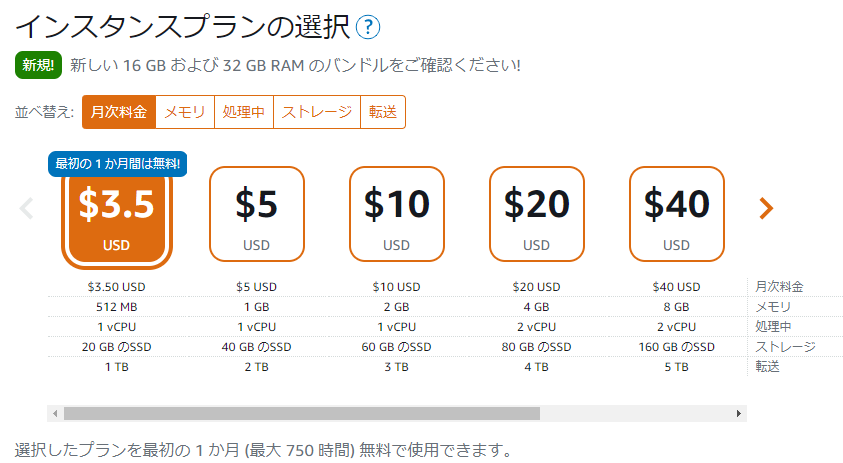Screen dimensions: 843x463
Task: Click the horizontal scrollbar right arrow
Action: [739, 413]
